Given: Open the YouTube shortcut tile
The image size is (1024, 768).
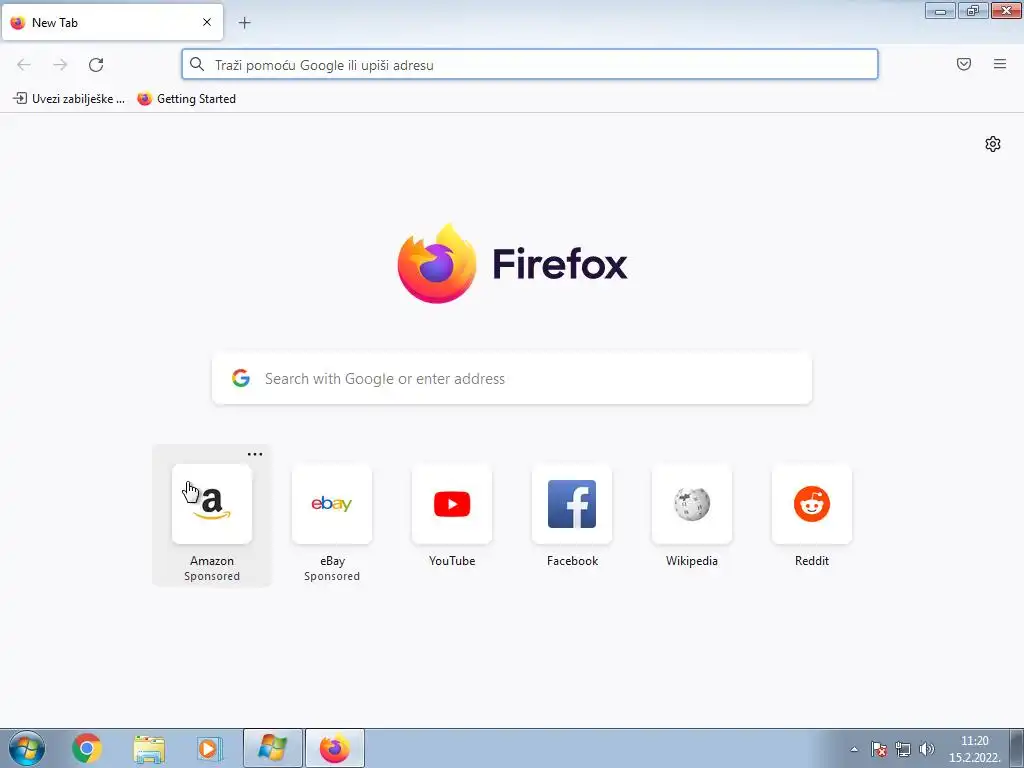Looking at the screenshot, I should [452, 504].
